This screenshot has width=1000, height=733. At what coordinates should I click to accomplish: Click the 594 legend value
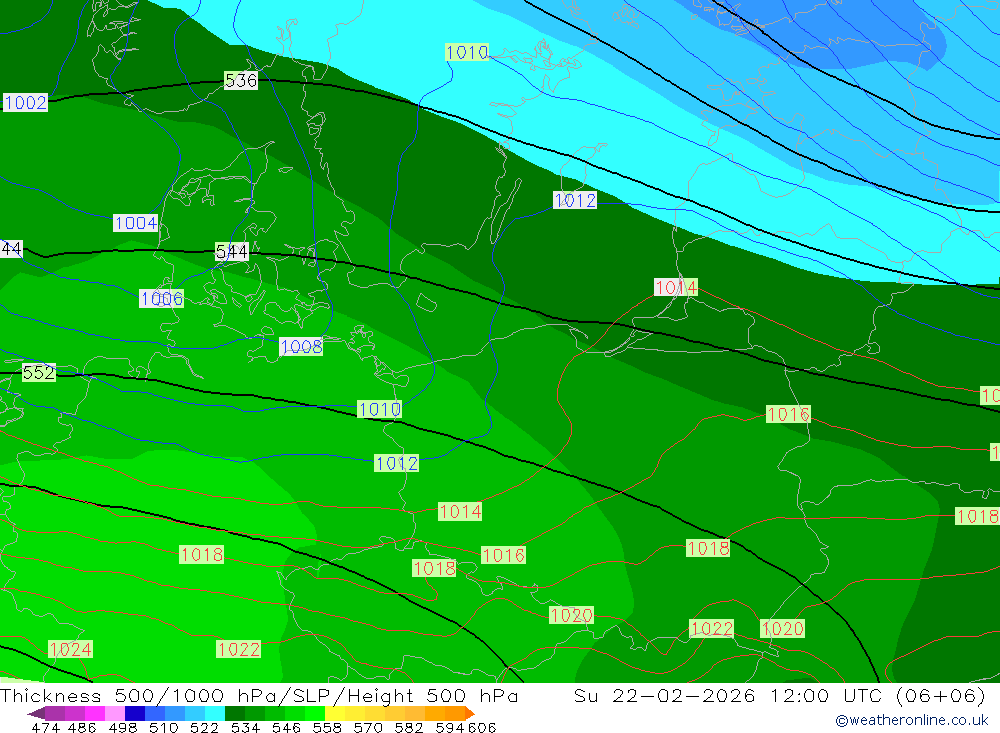click(x=450, y=728)
